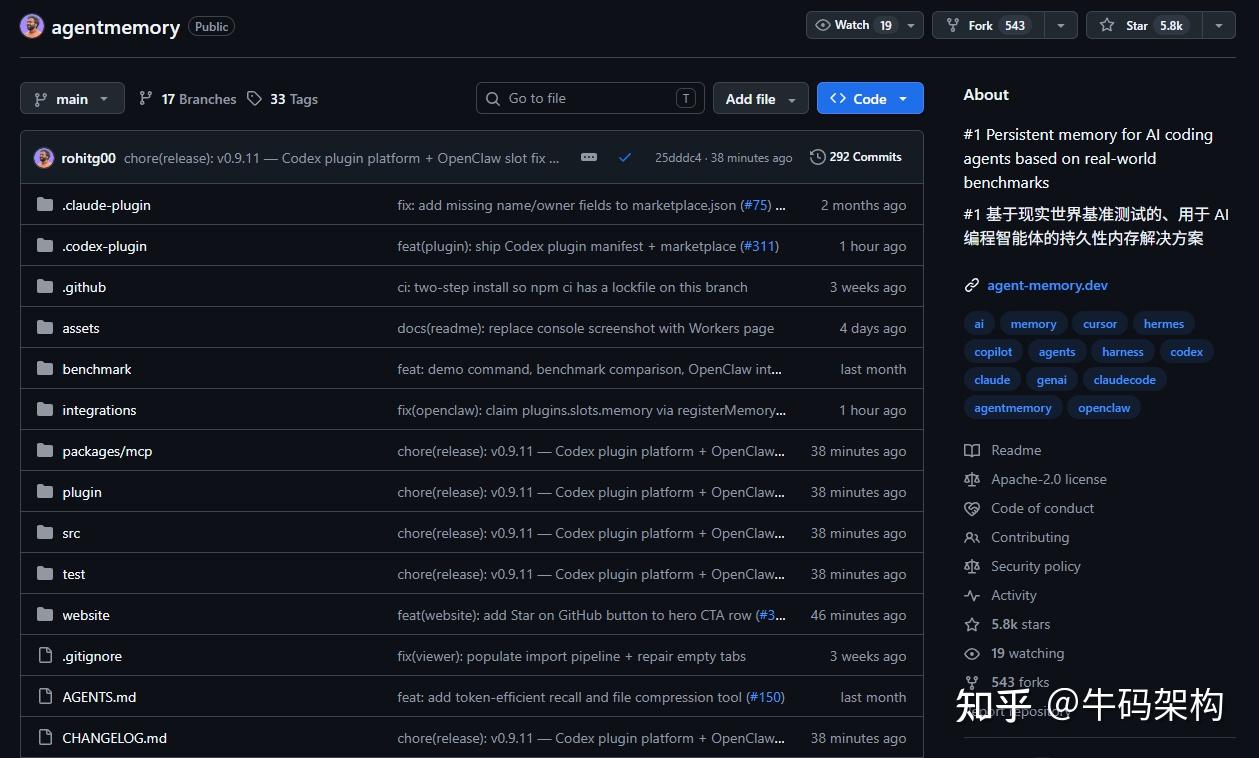Select the hermes topic tag
This screenshot has width=1259, height=758.
click(1164, 324)
